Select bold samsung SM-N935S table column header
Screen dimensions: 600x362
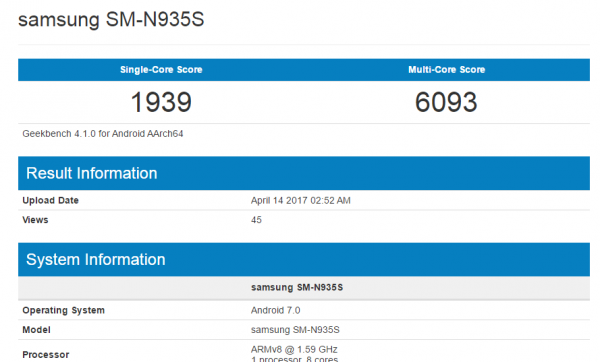click(x=297, y=287)
